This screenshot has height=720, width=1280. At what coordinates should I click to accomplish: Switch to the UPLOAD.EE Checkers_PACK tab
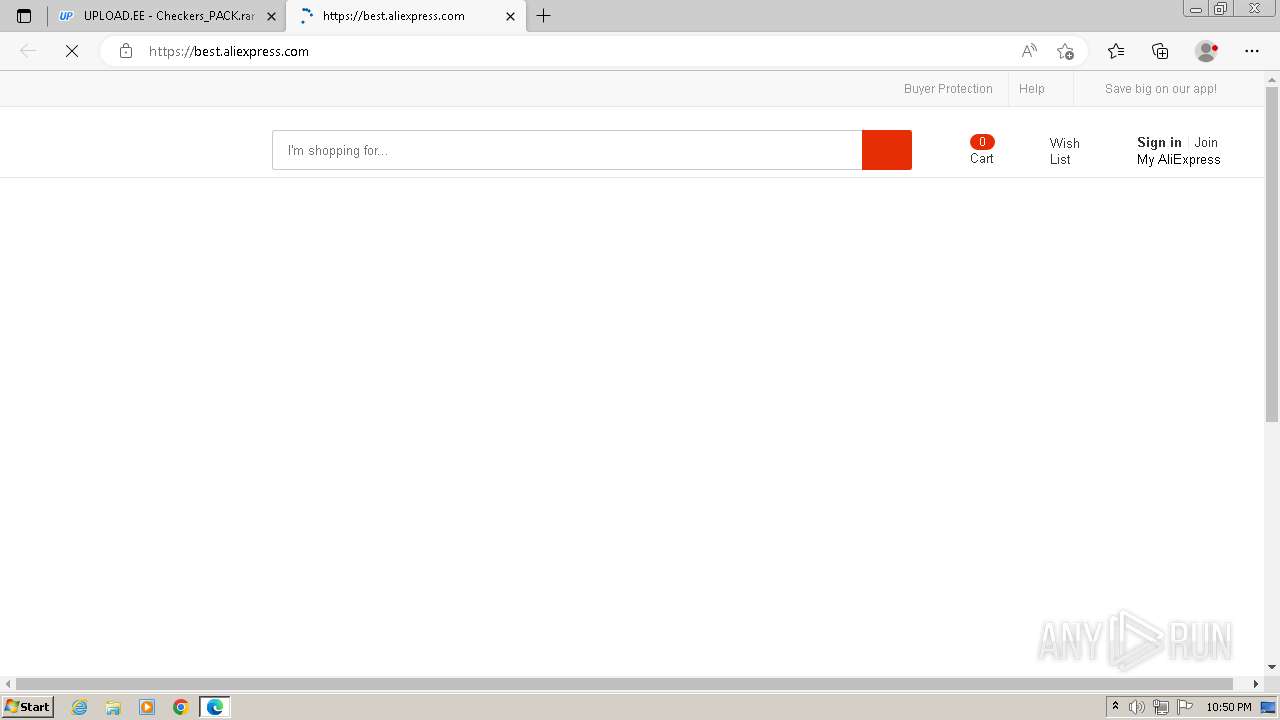[x=167, y=16]
